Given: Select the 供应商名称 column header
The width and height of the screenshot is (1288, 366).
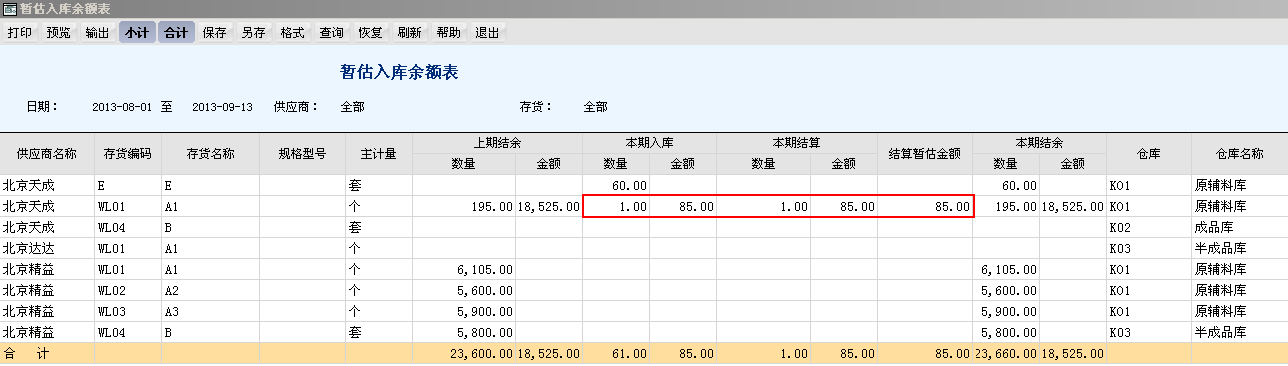Looking at the screenshot, I should (x=47, y=154).
